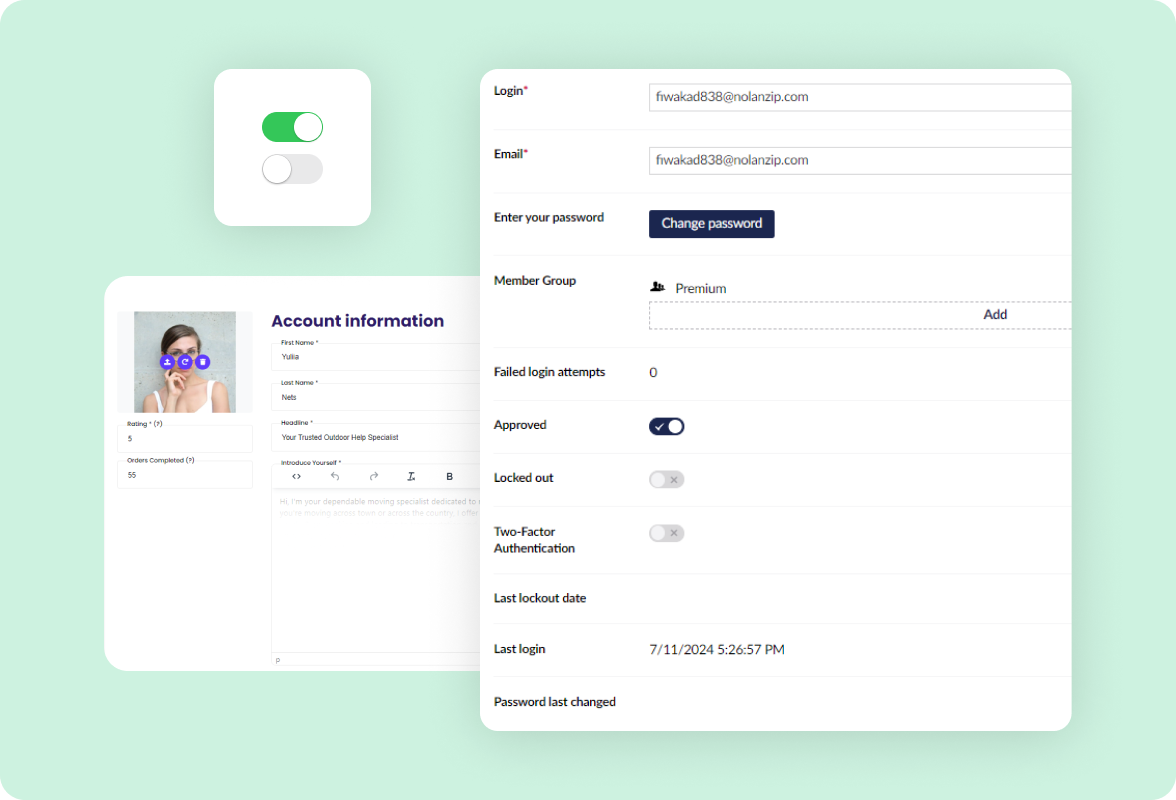Click the rotate avatar icon

click(186, 362)
